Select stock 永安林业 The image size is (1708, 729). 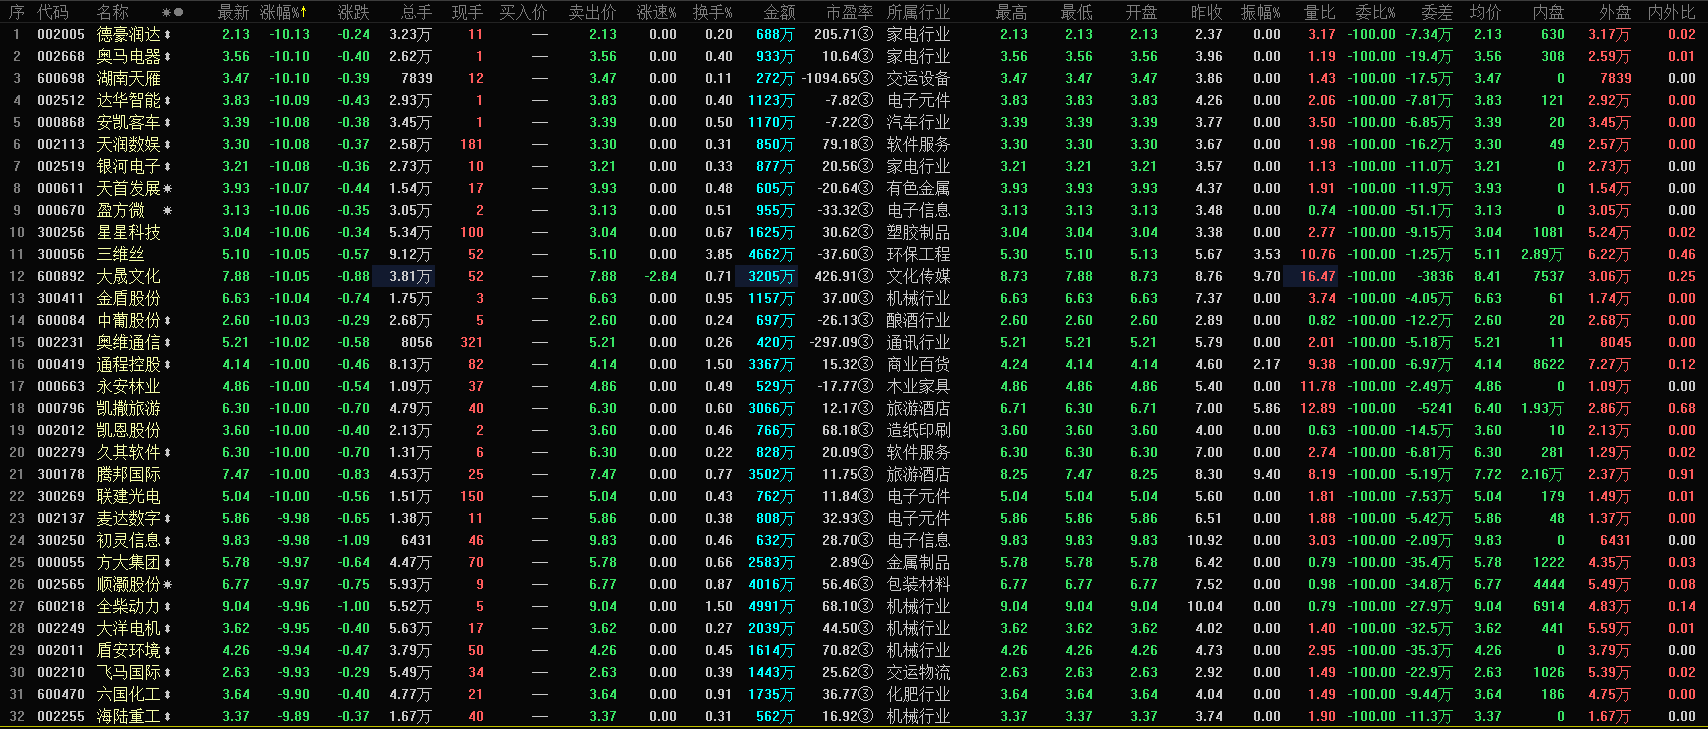pyautogui.click(x=128, y=386)
